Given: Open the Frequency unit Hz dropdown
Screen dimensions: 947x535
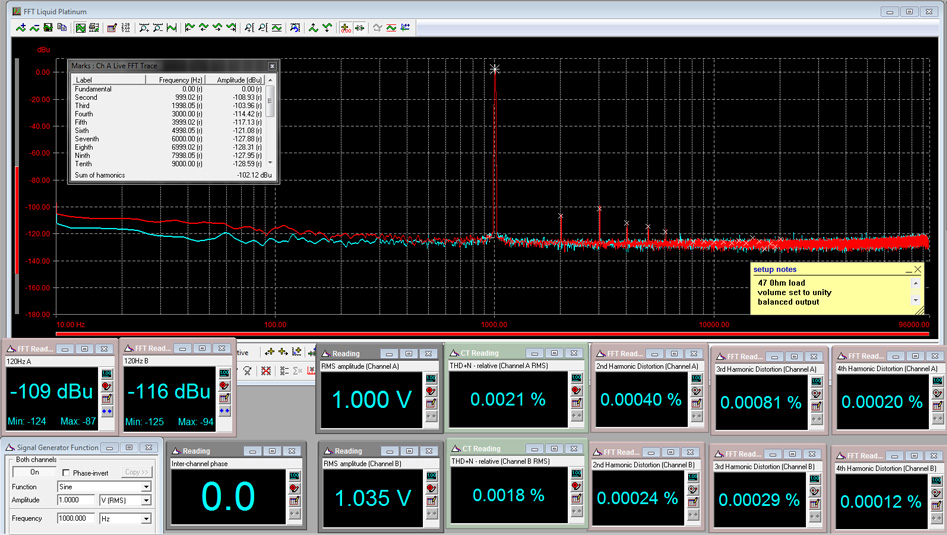Looking at the screenshot, I should pyautogui.click(x=146, y=519).
